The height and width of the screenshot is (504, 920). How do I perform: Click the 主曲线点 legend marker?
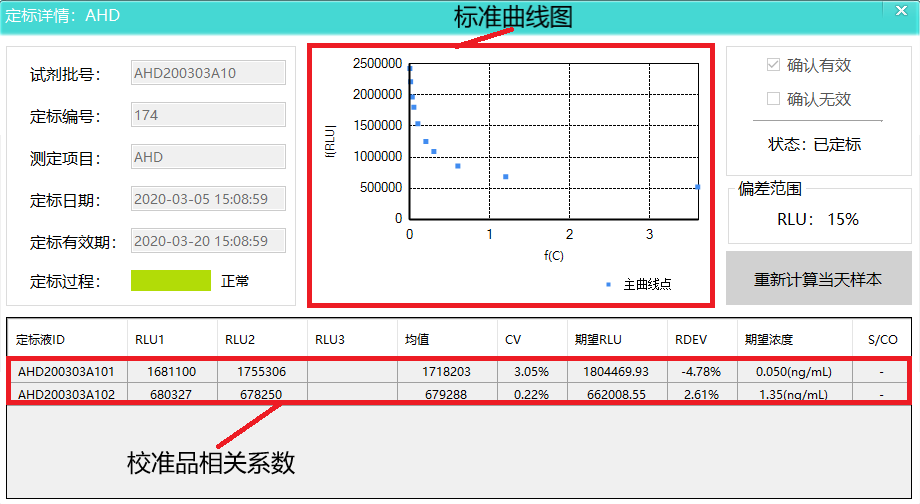[608, 285]
